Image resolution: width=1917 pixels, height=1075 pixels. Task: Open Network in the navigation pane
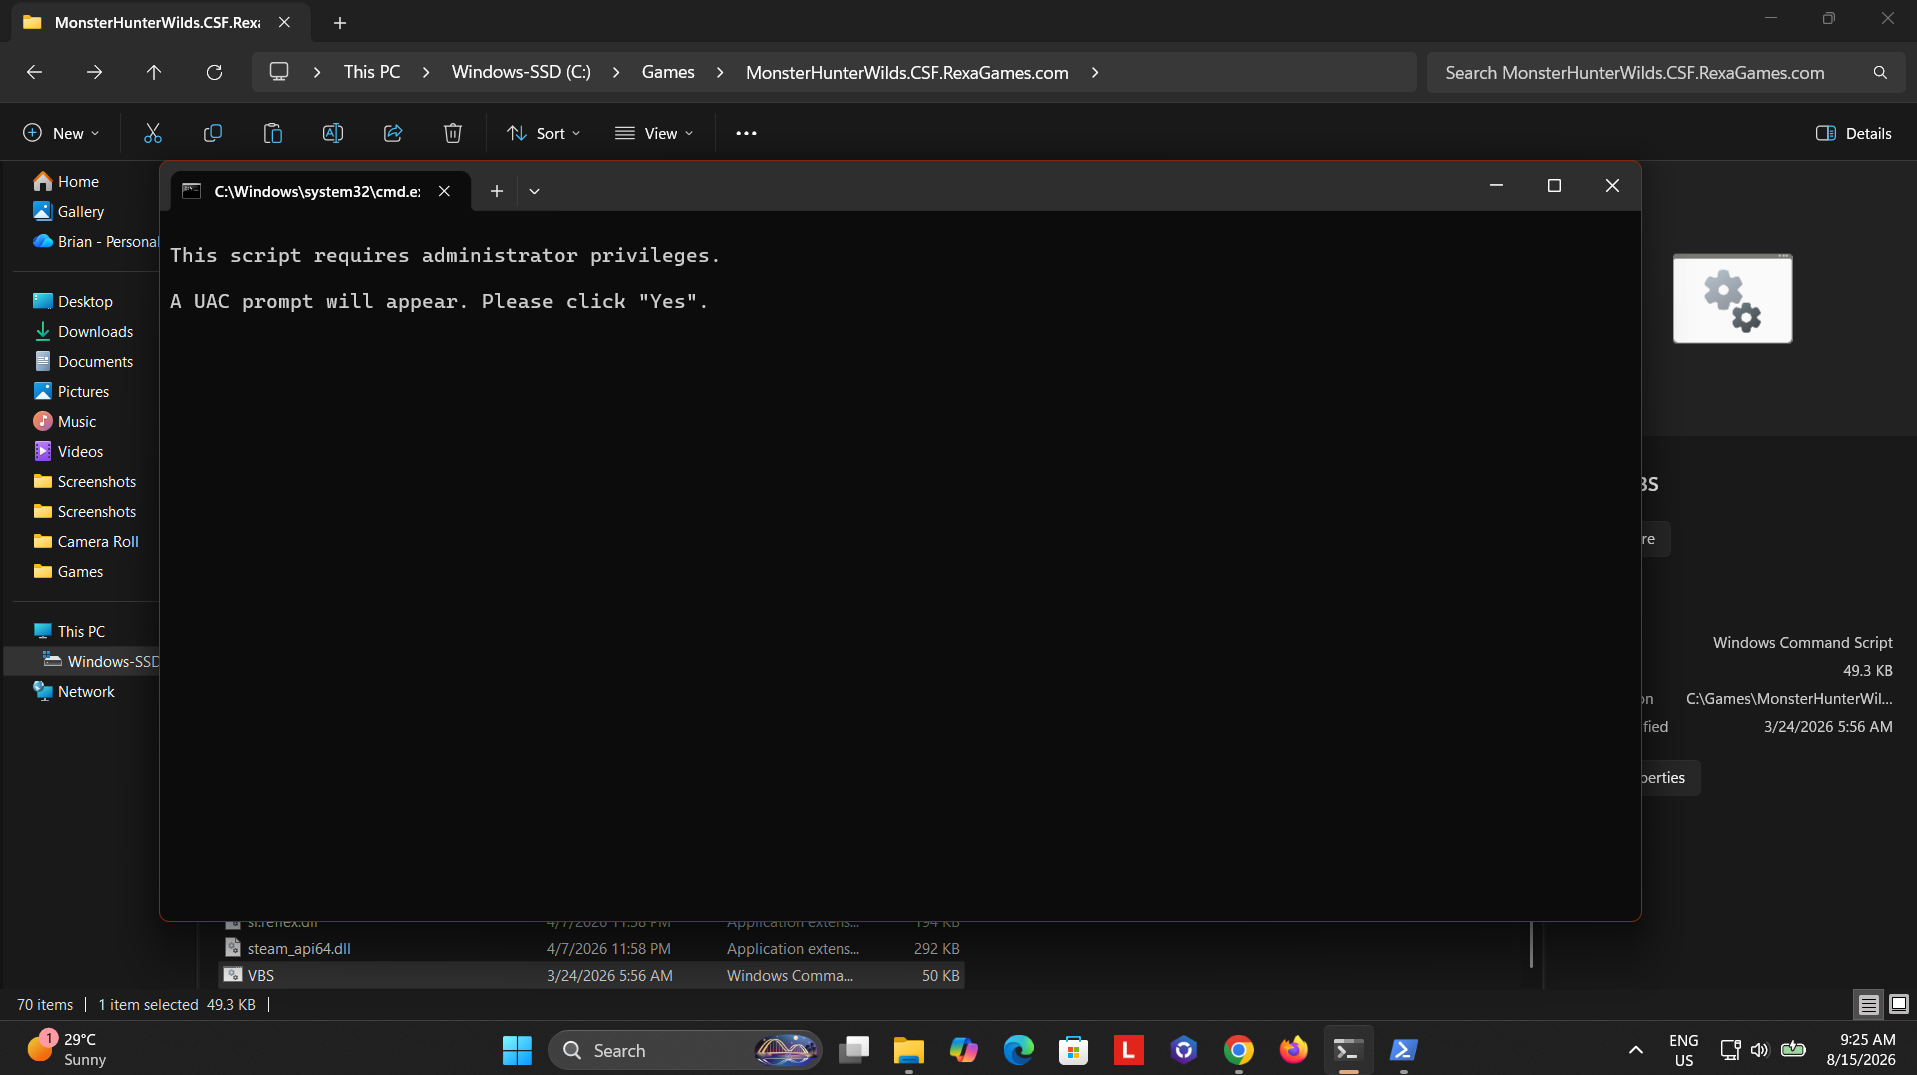[86, 691]
